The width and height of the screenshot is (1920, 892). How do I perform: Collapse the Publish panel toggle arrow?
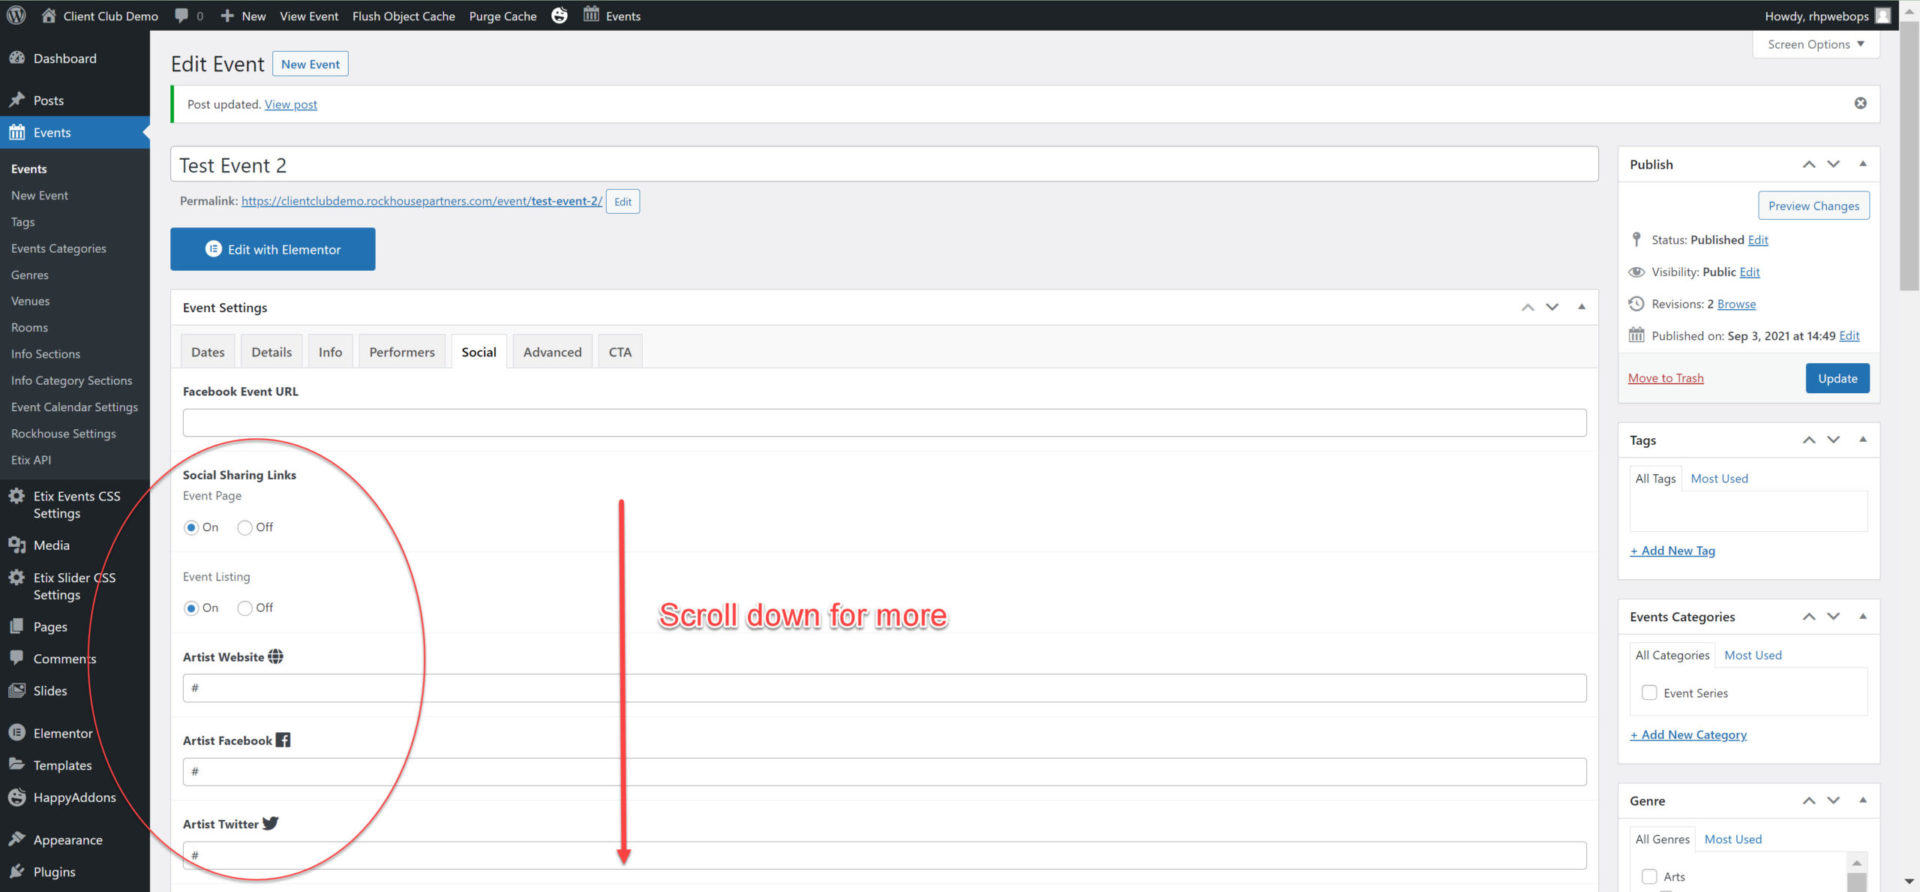[x=1862, y=164]
